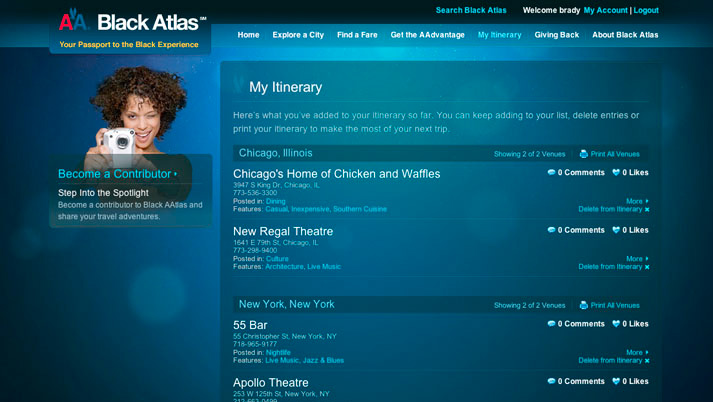The image size is (713, 402).
Task: Open the Home menu item
Action: point(248,35)
